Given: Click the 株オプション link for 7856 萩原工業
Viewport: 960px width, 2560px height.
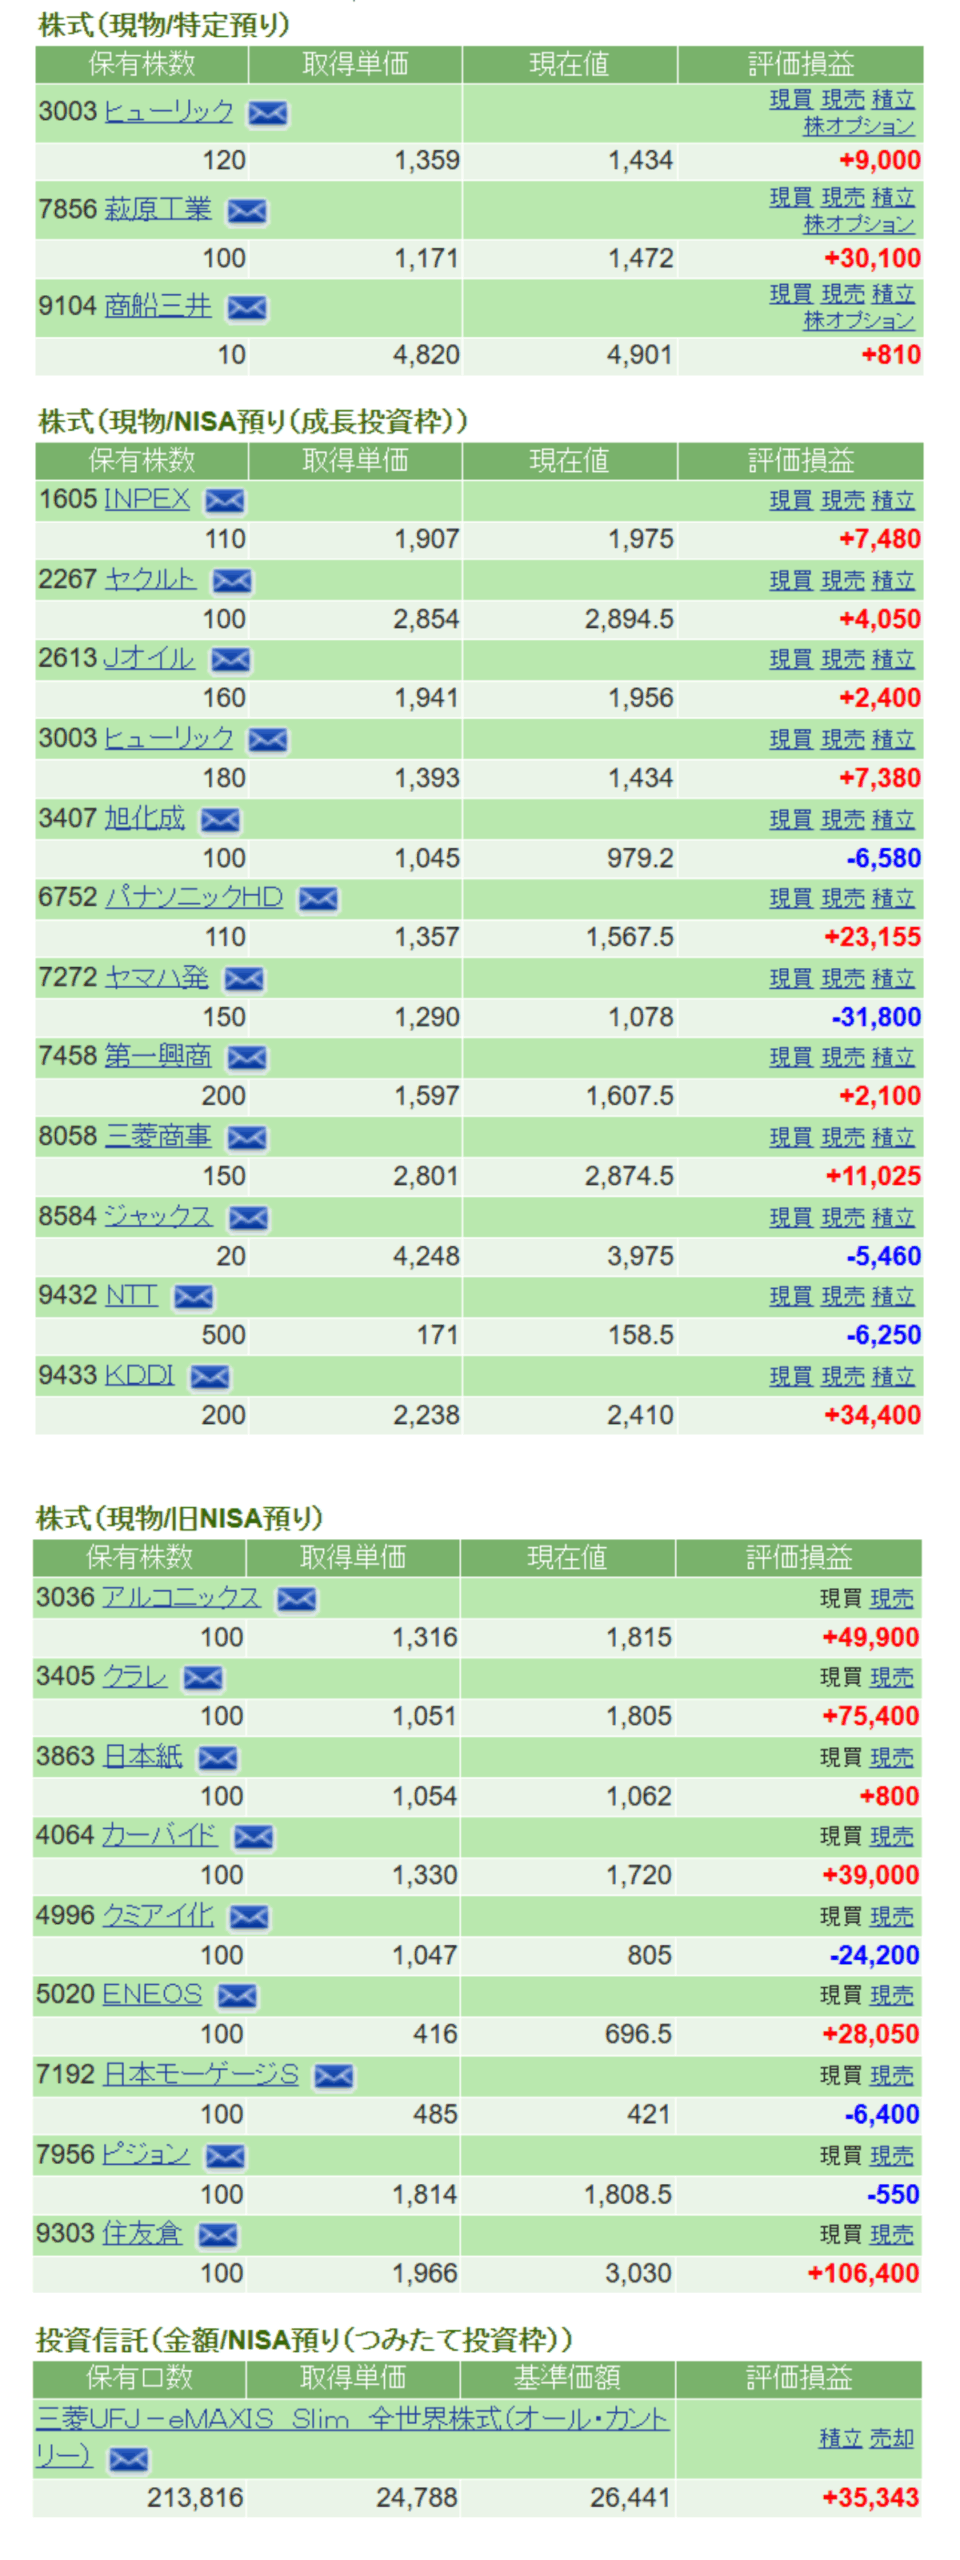Looking at the screenshot, I should [x=859, y=224].
